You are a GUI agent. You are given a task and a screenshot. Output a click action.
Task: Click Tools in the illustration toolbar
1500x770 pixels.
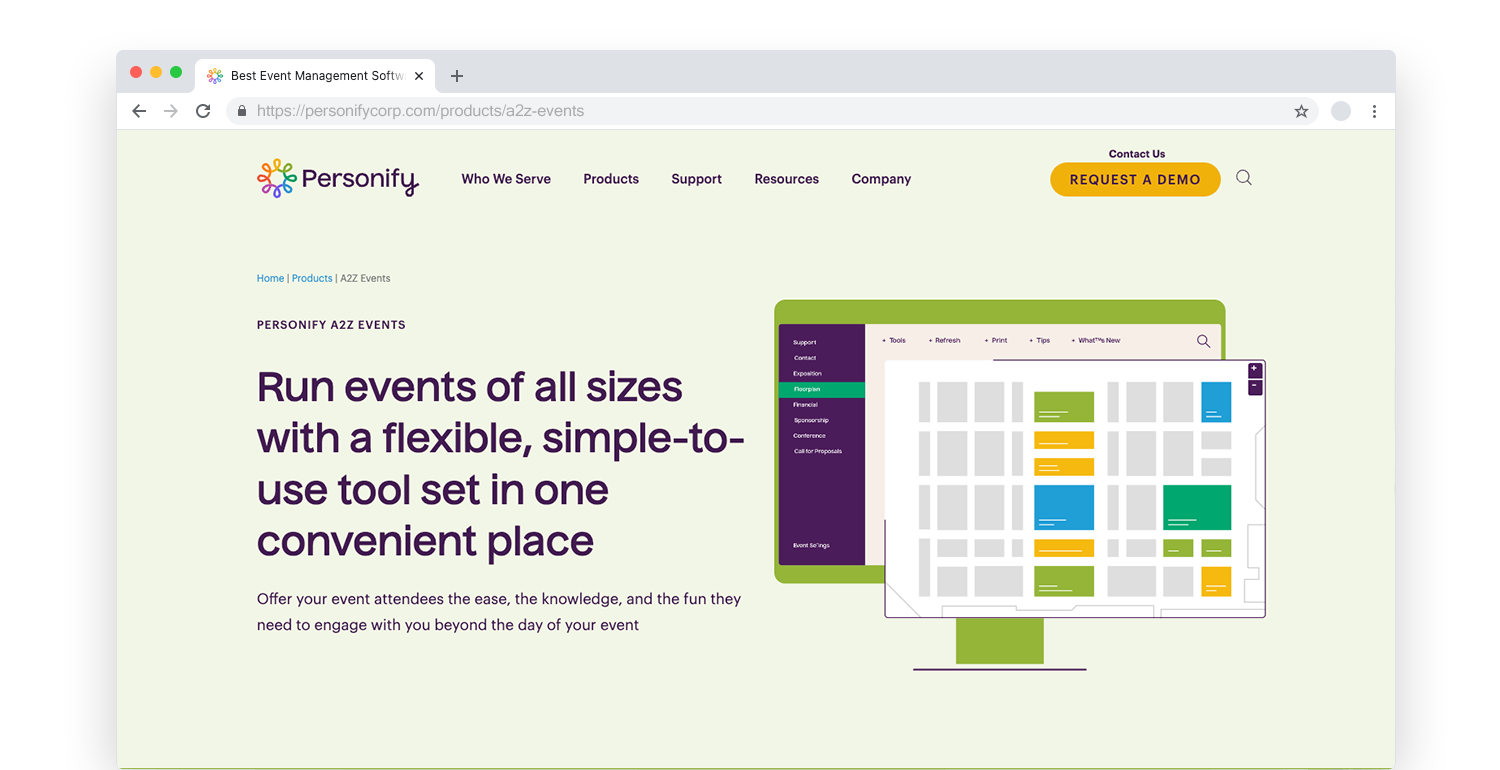(x=894, y=341)
